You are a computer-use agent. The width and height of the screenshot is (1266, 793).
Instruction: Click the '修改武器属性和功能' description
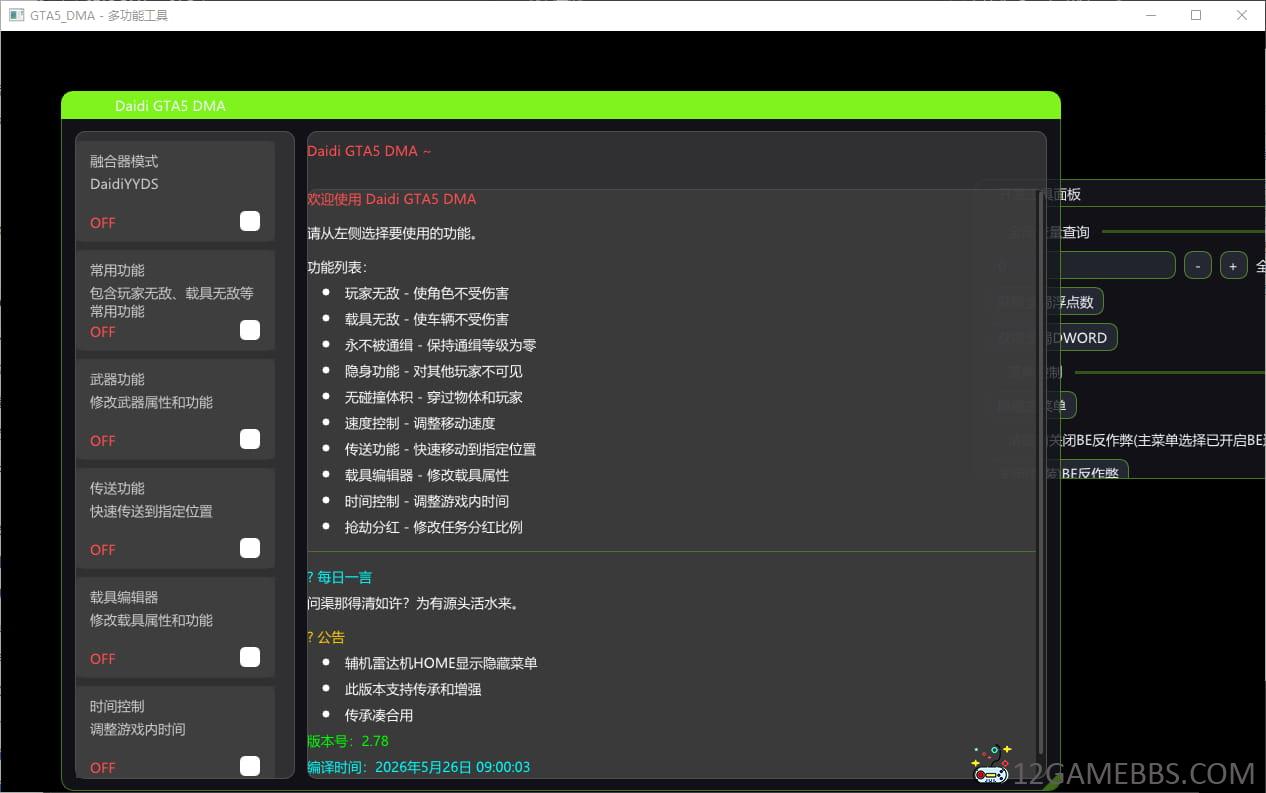coord(151,402)
